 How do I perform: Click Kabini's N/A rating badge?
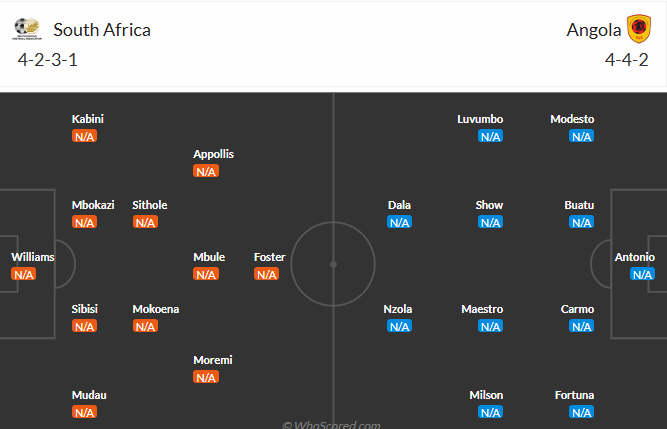84,136
